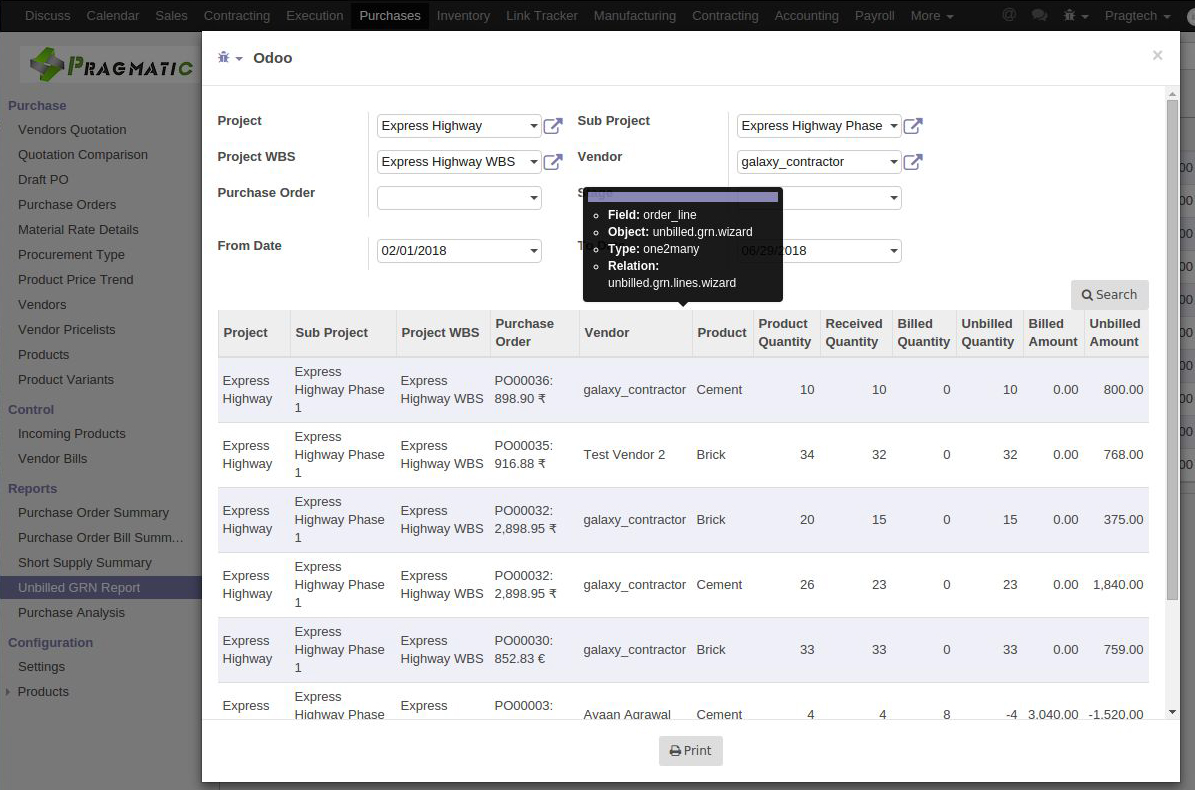The width and height of the screenshot is (1195, 790).
Task: Open the Manufacturing menu
Action: [x=635, y=15]
